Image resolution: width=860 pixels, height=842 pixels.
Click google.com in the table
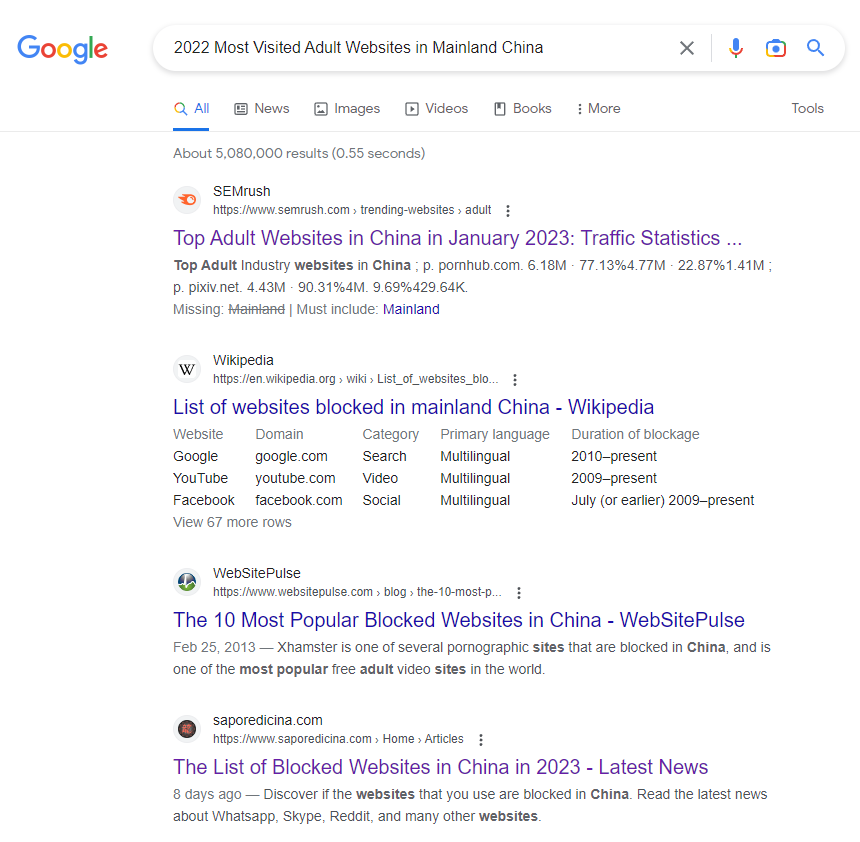pyautogui.click(x=291, y=456)
